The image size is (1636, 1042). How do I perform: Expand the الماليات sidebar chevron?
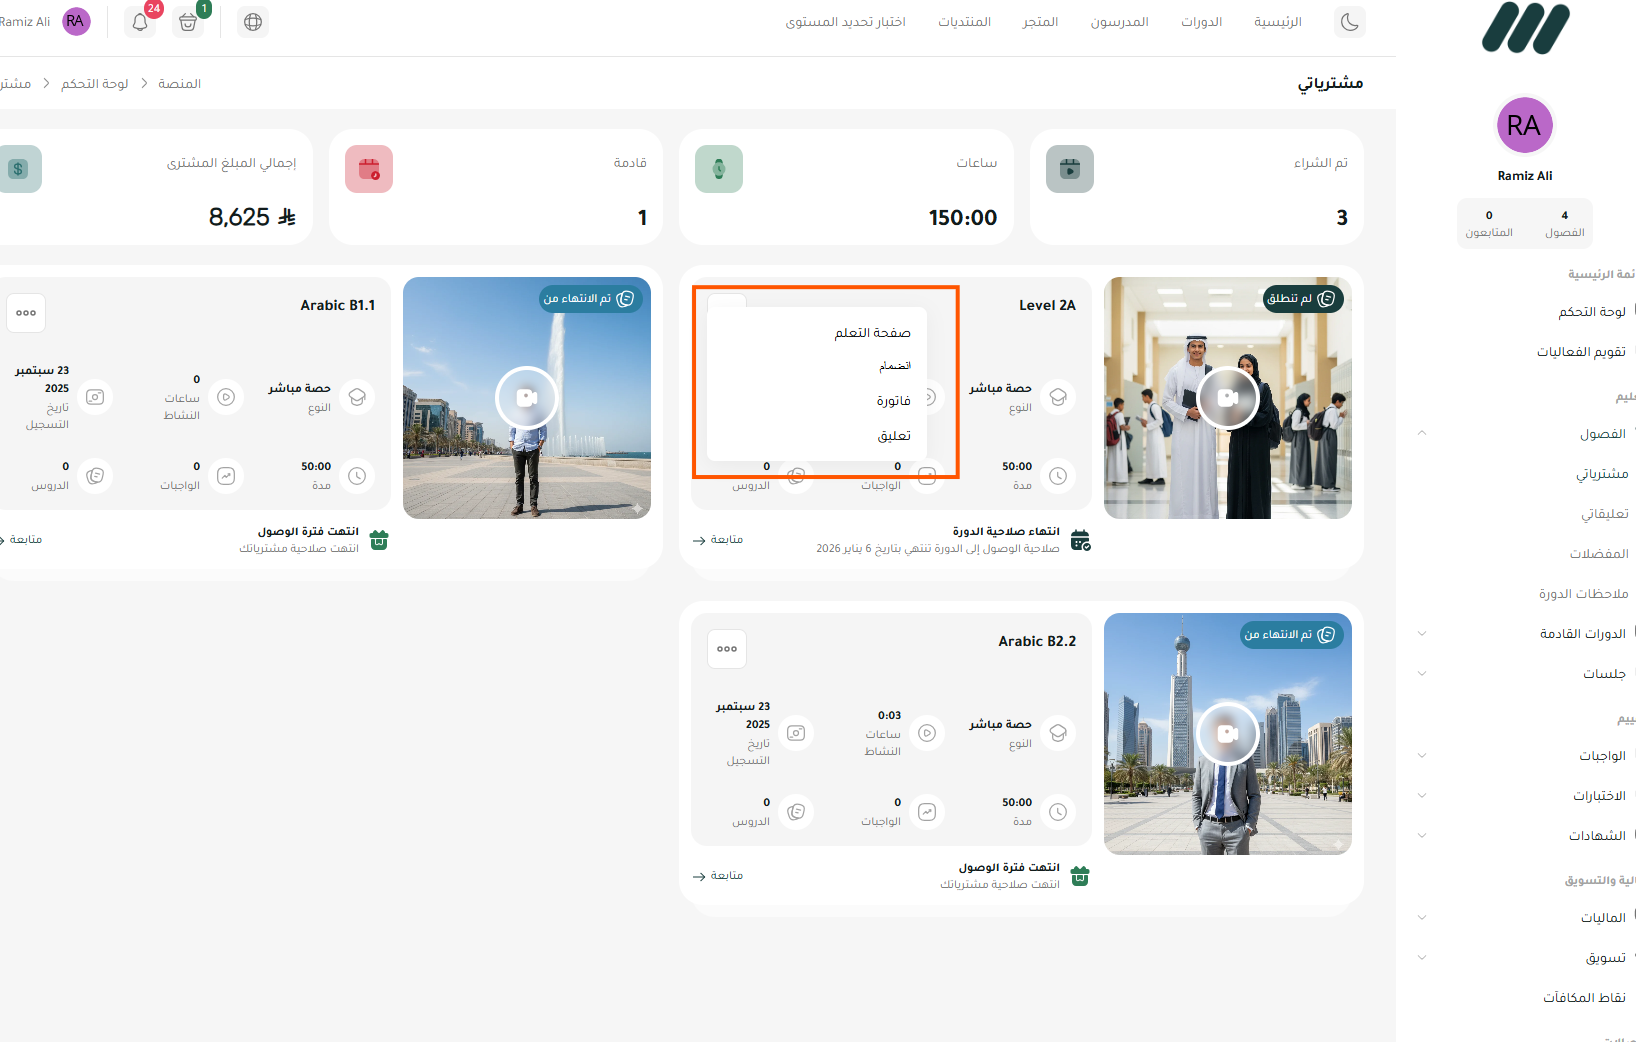[1422, 917]
